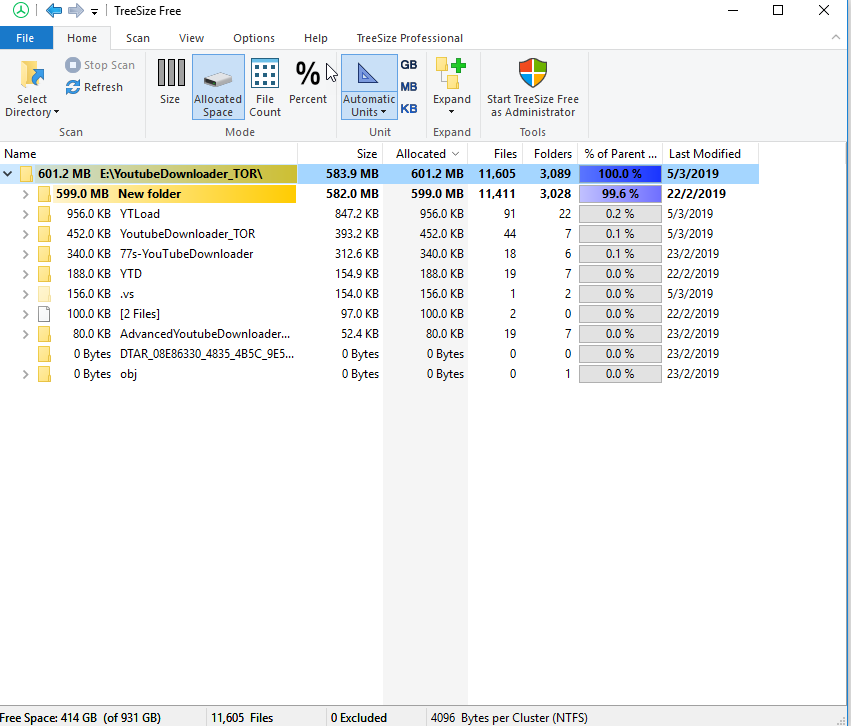Collapse the E:\YoutubeDownloader_TOR\ root node
The width and height of the screenshot is (851, 726).
(8, 174)
